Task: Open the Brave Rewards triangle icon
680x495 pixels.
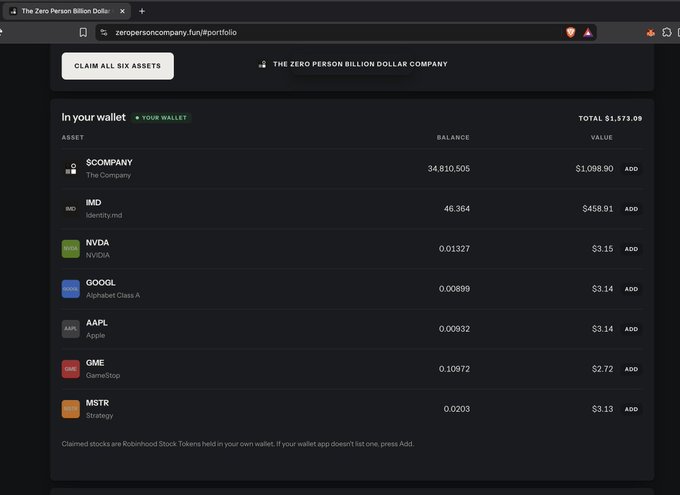Action: pos(588,32)
